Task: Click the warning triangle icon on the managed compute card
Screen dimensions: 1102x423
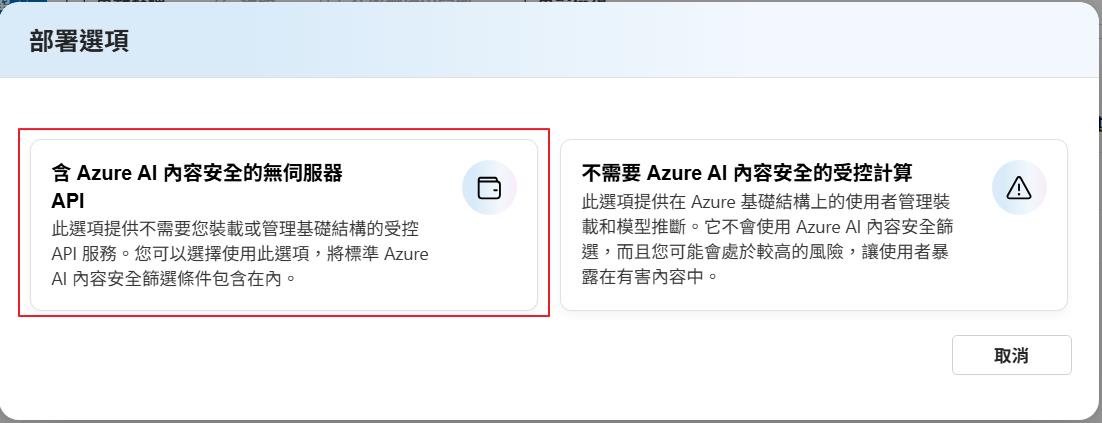Action: tap(1018, 188)
